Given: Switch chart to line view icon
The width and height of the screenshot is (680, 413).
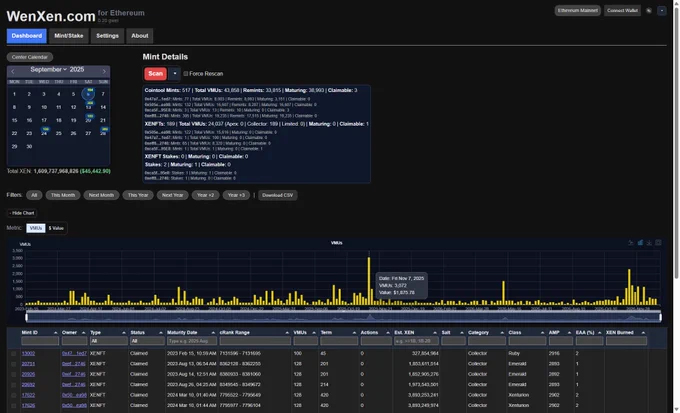Looking at the screenshot, I should (x=631, y=243).
